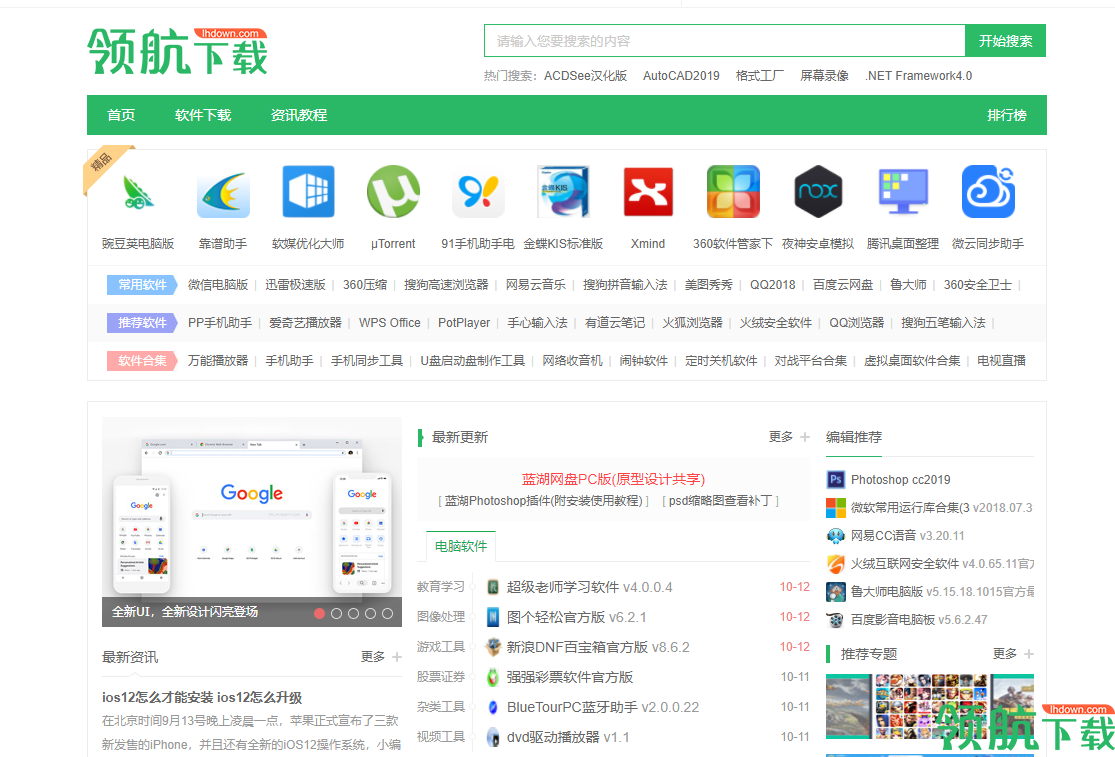Open the 股票证券 category link
Viewport: 1115px width, 757px height.
coord(441,677)
